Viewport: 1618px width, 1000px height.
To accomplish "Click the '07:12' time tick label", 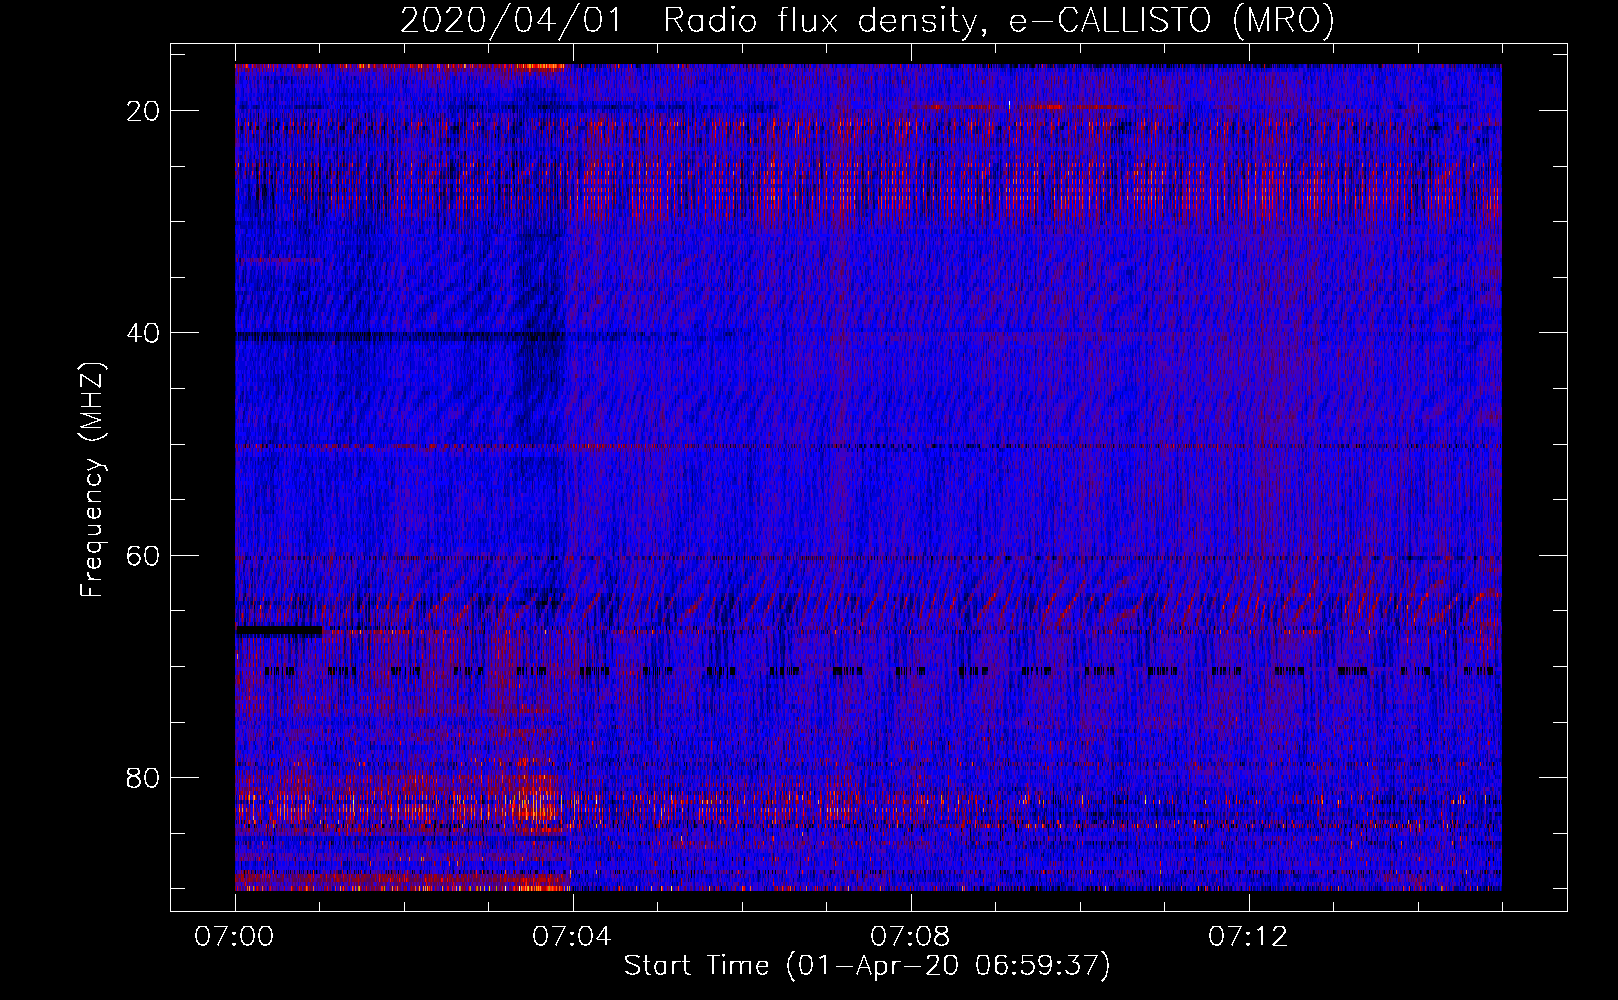I will (1248, 937).
